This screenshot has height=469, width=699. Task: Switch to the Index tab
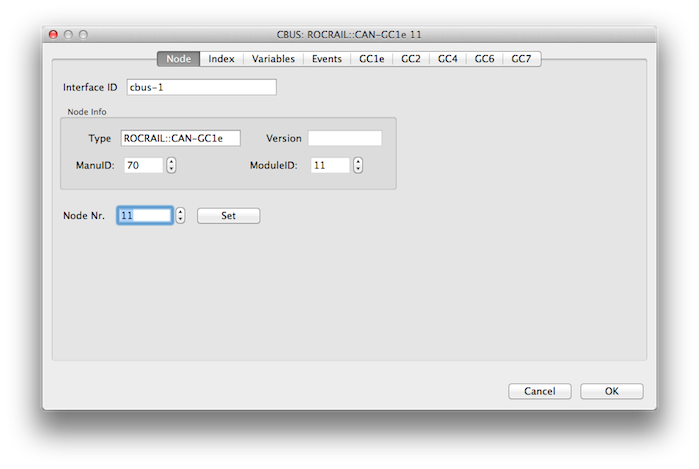pyautogui.click(x=221, y=59)
